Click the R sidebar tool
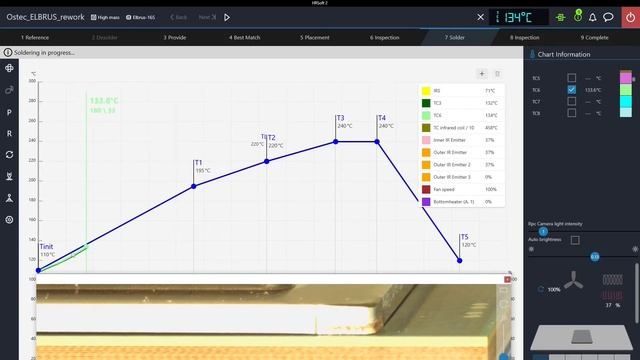640x360 pixels. [x=9, y=133]
